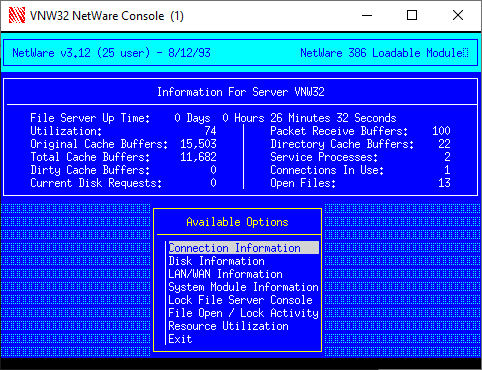
Task: Choose LAN/WAN Information entry
Action: pyautogui.click(x=225, y=274)
